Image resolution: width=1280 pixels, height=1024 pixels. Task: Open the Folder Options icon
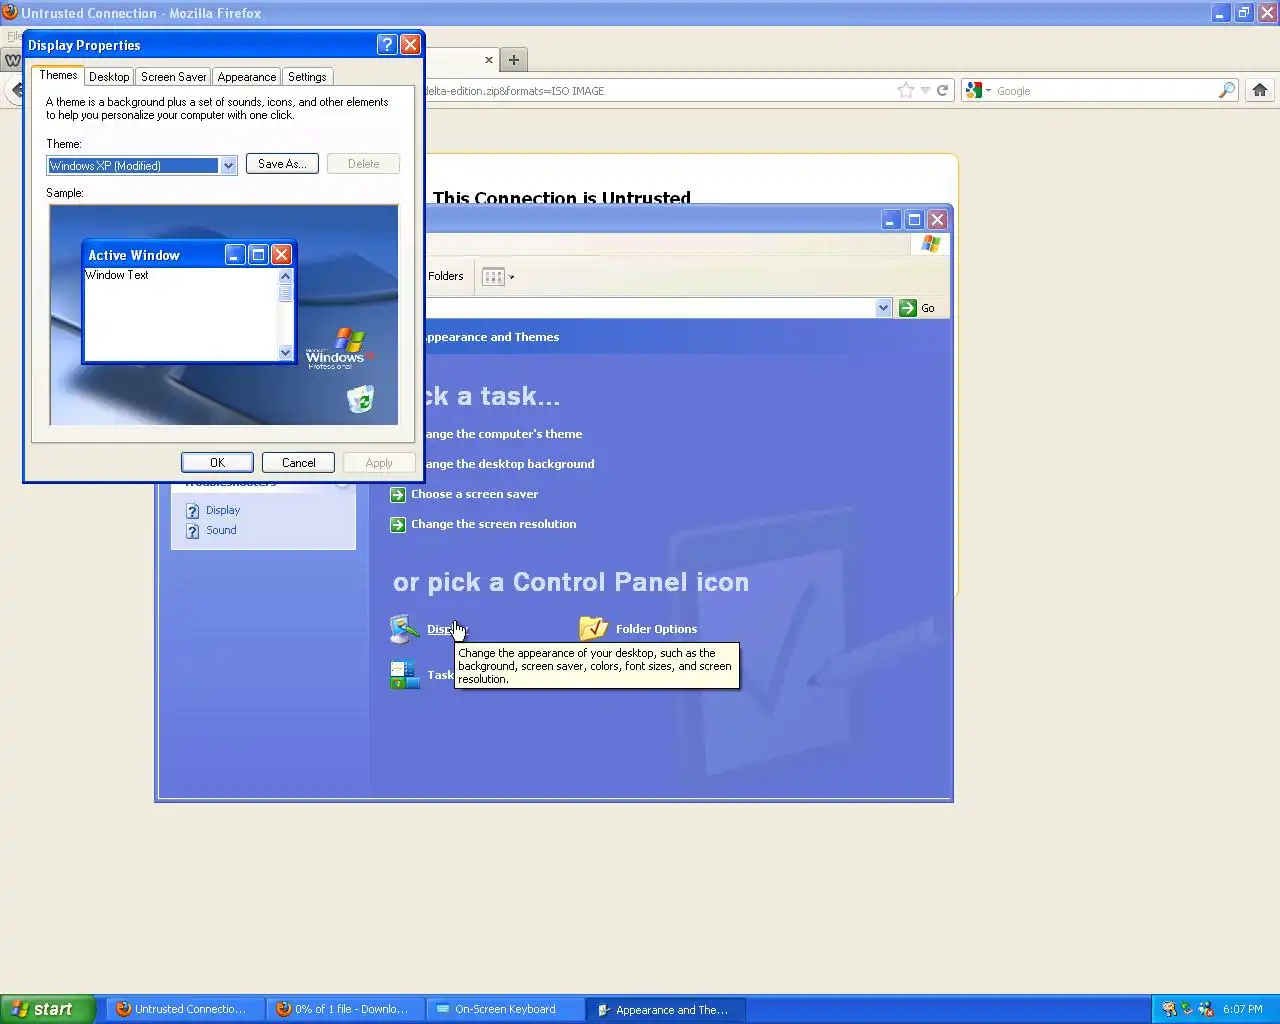[x=594, y=628]
